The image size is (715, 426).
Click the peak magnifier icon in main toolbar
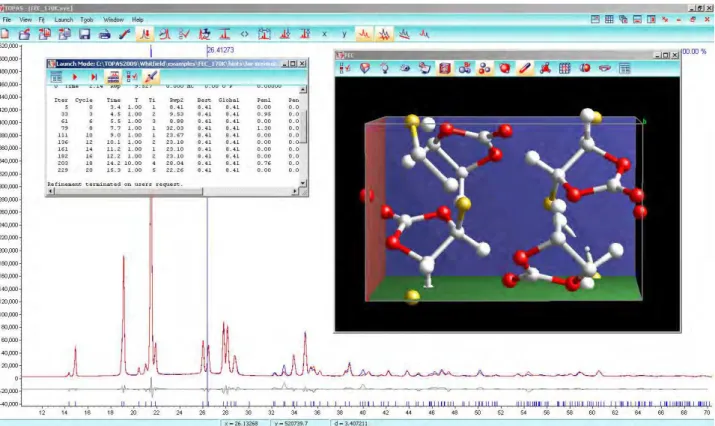tap(165, 34)
